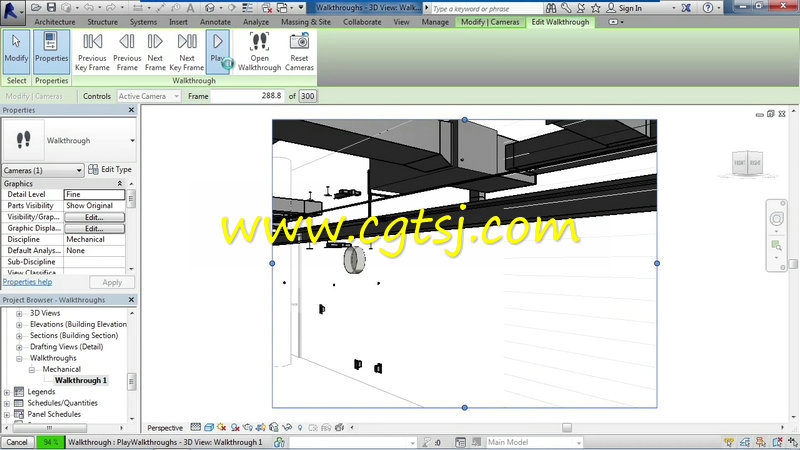800x450 pixels.
Task: Click Zoom icon on the navigation bar
Action: point(777,245)
